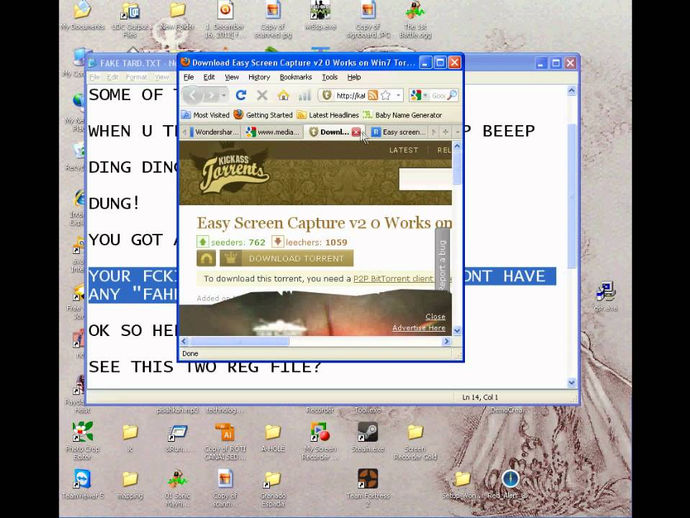Reload the page with the blue refresh icon
Screen dimensions: 690x518
tap(241, 95)
